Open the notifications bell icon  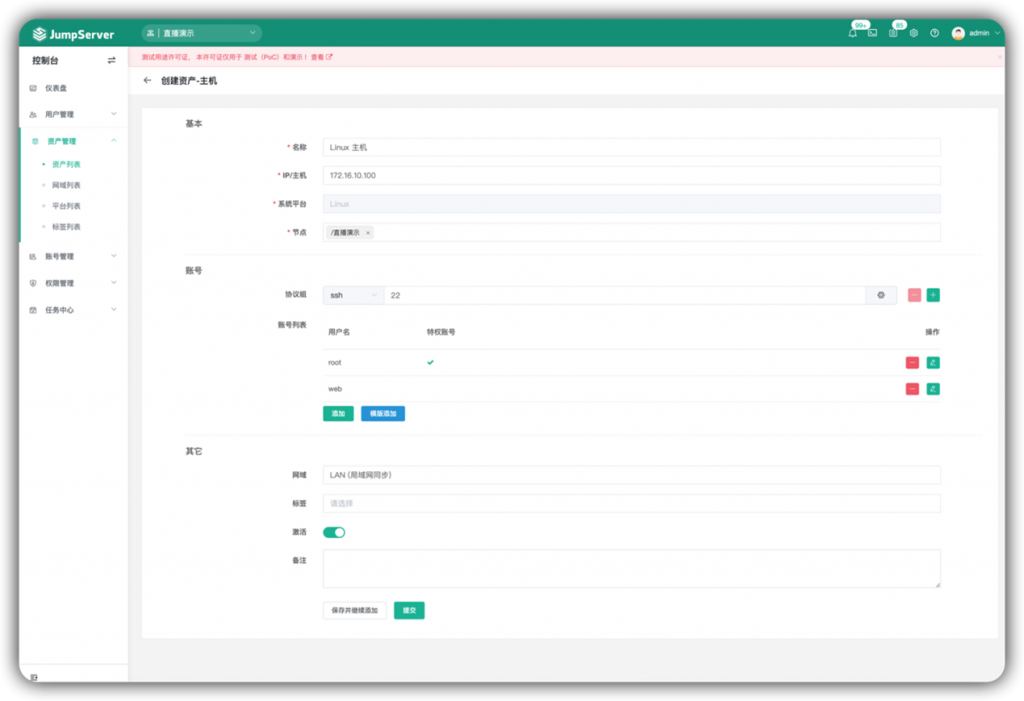(x=852, y=33)
